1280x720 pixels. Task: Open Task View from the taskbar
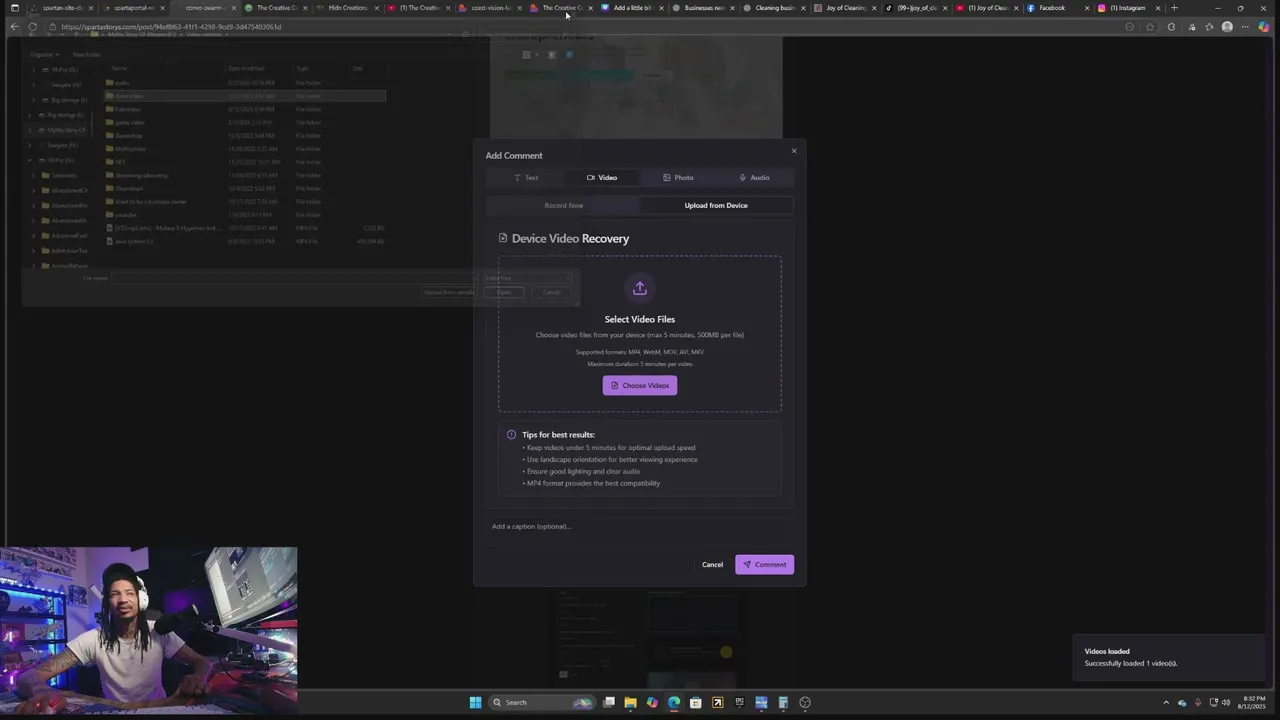tap(608, 702)
